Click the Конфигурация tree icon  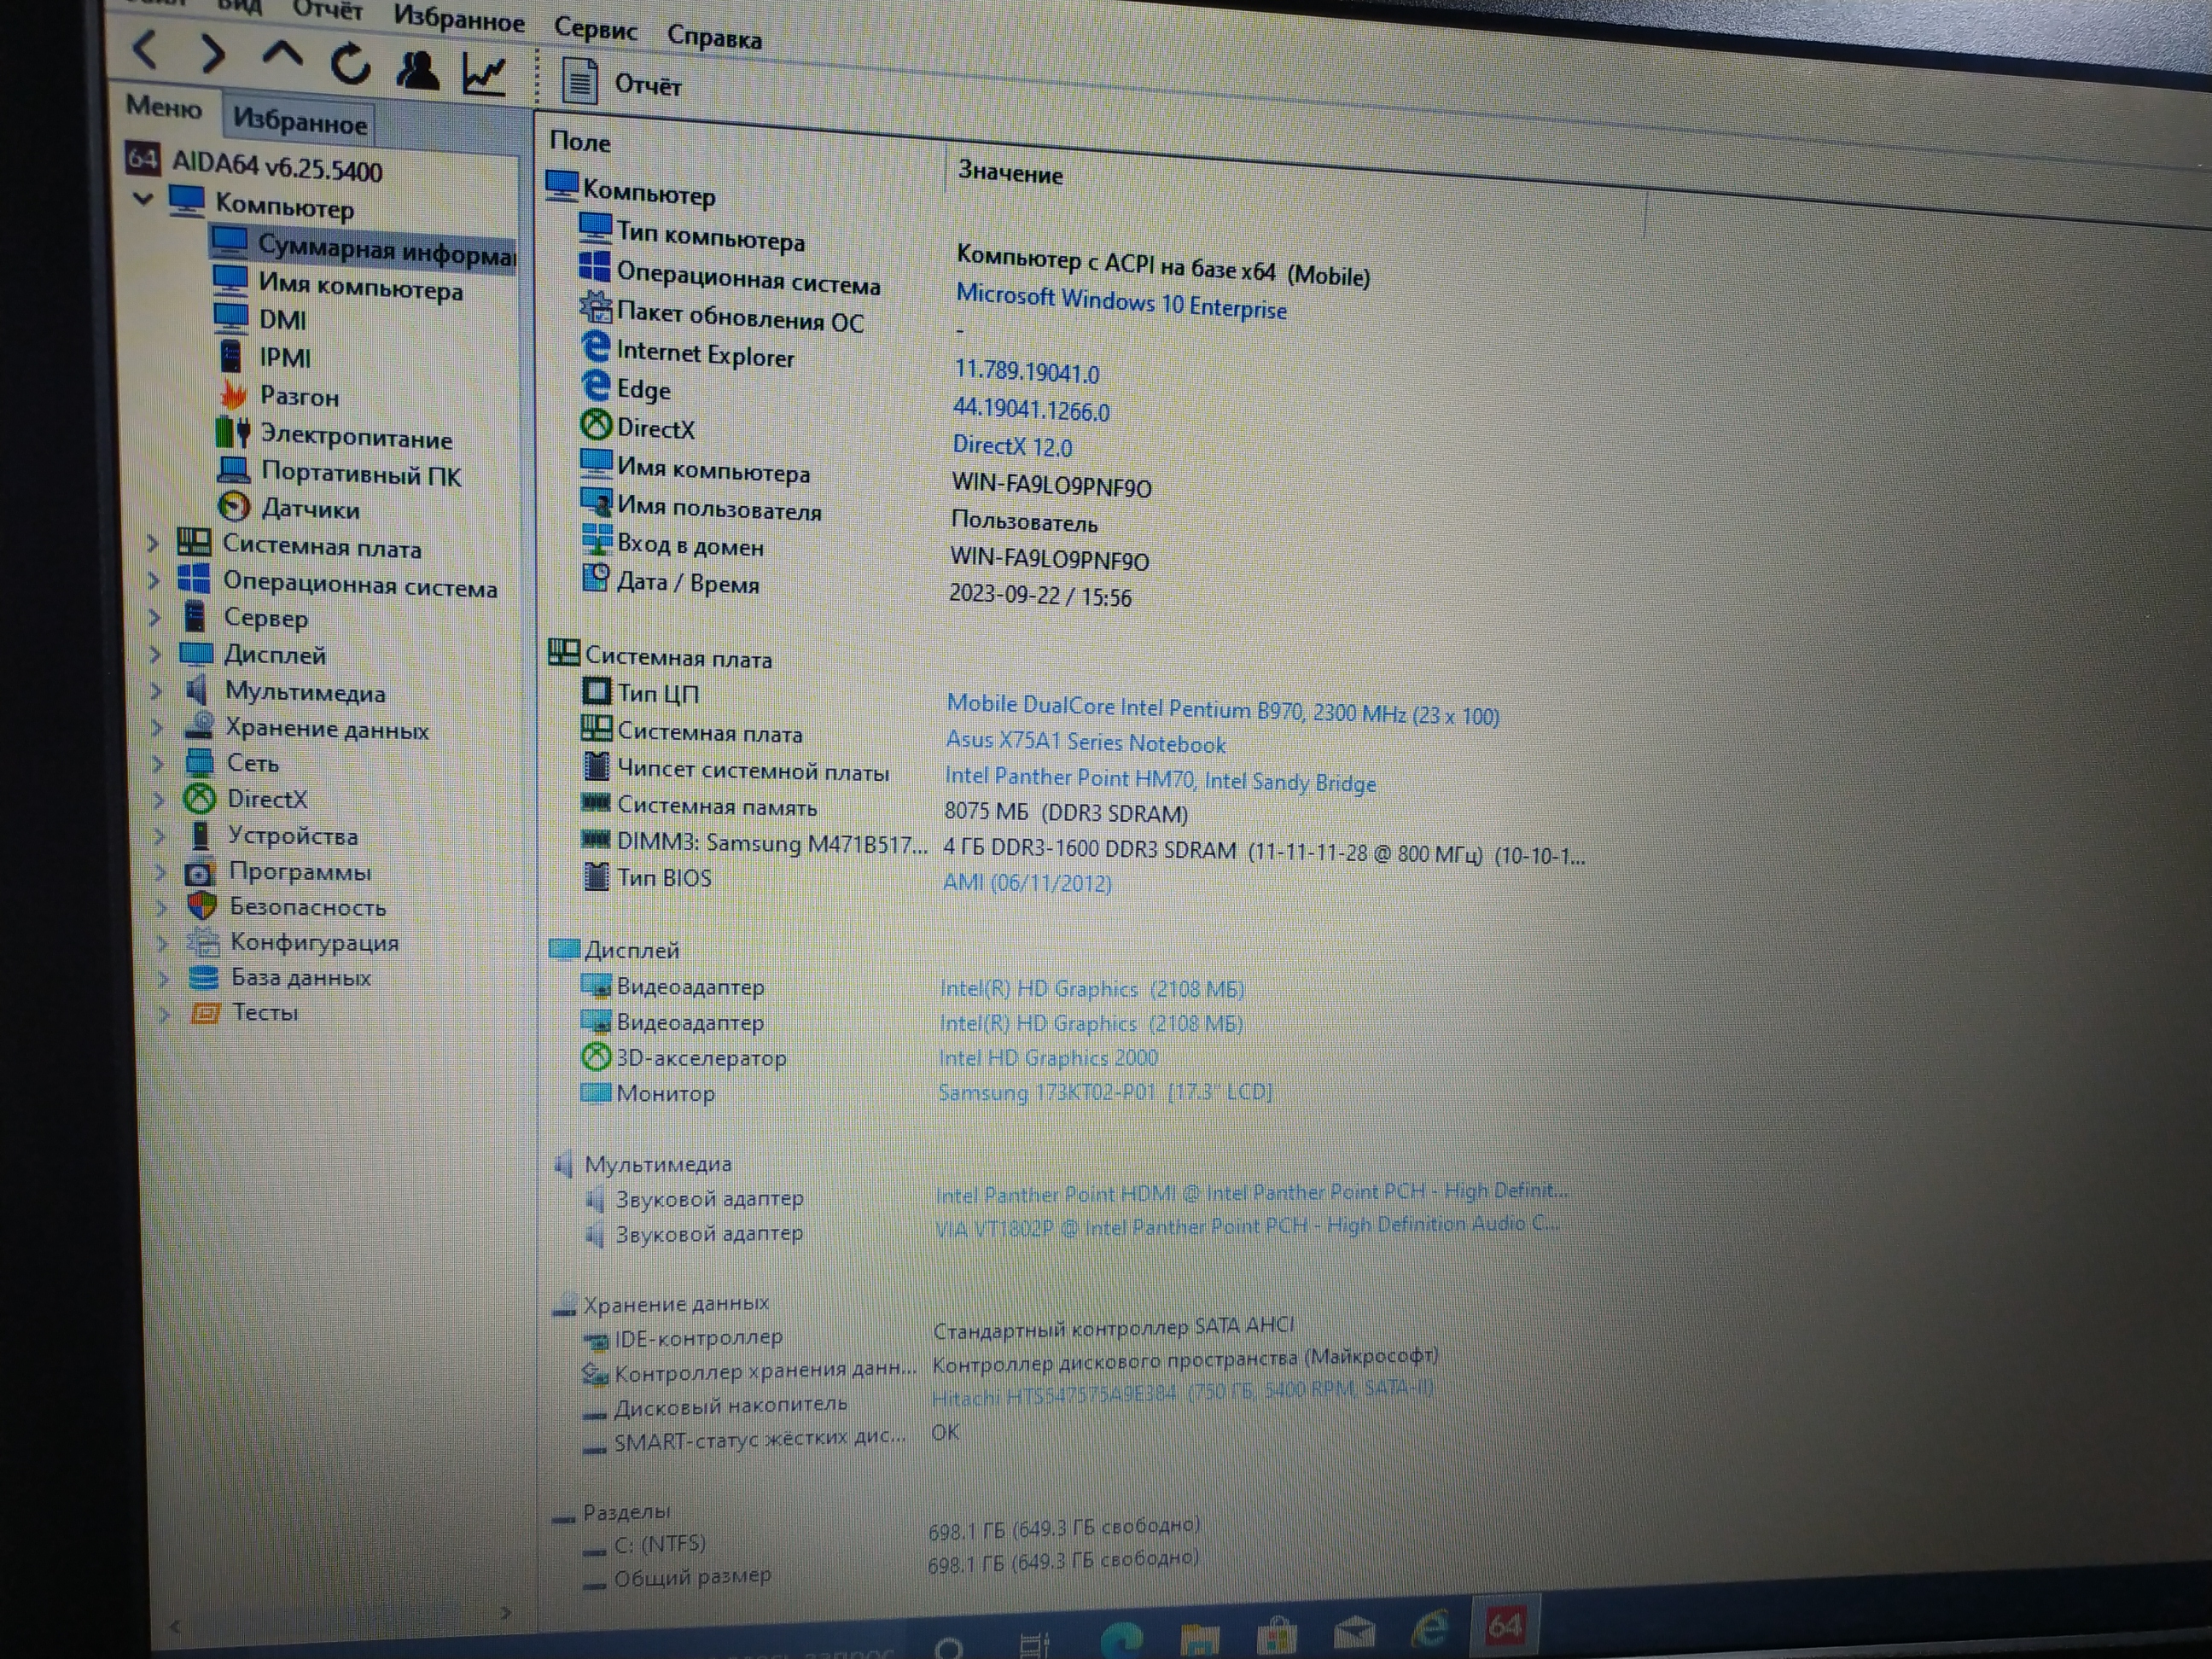(x=203, y=941)
